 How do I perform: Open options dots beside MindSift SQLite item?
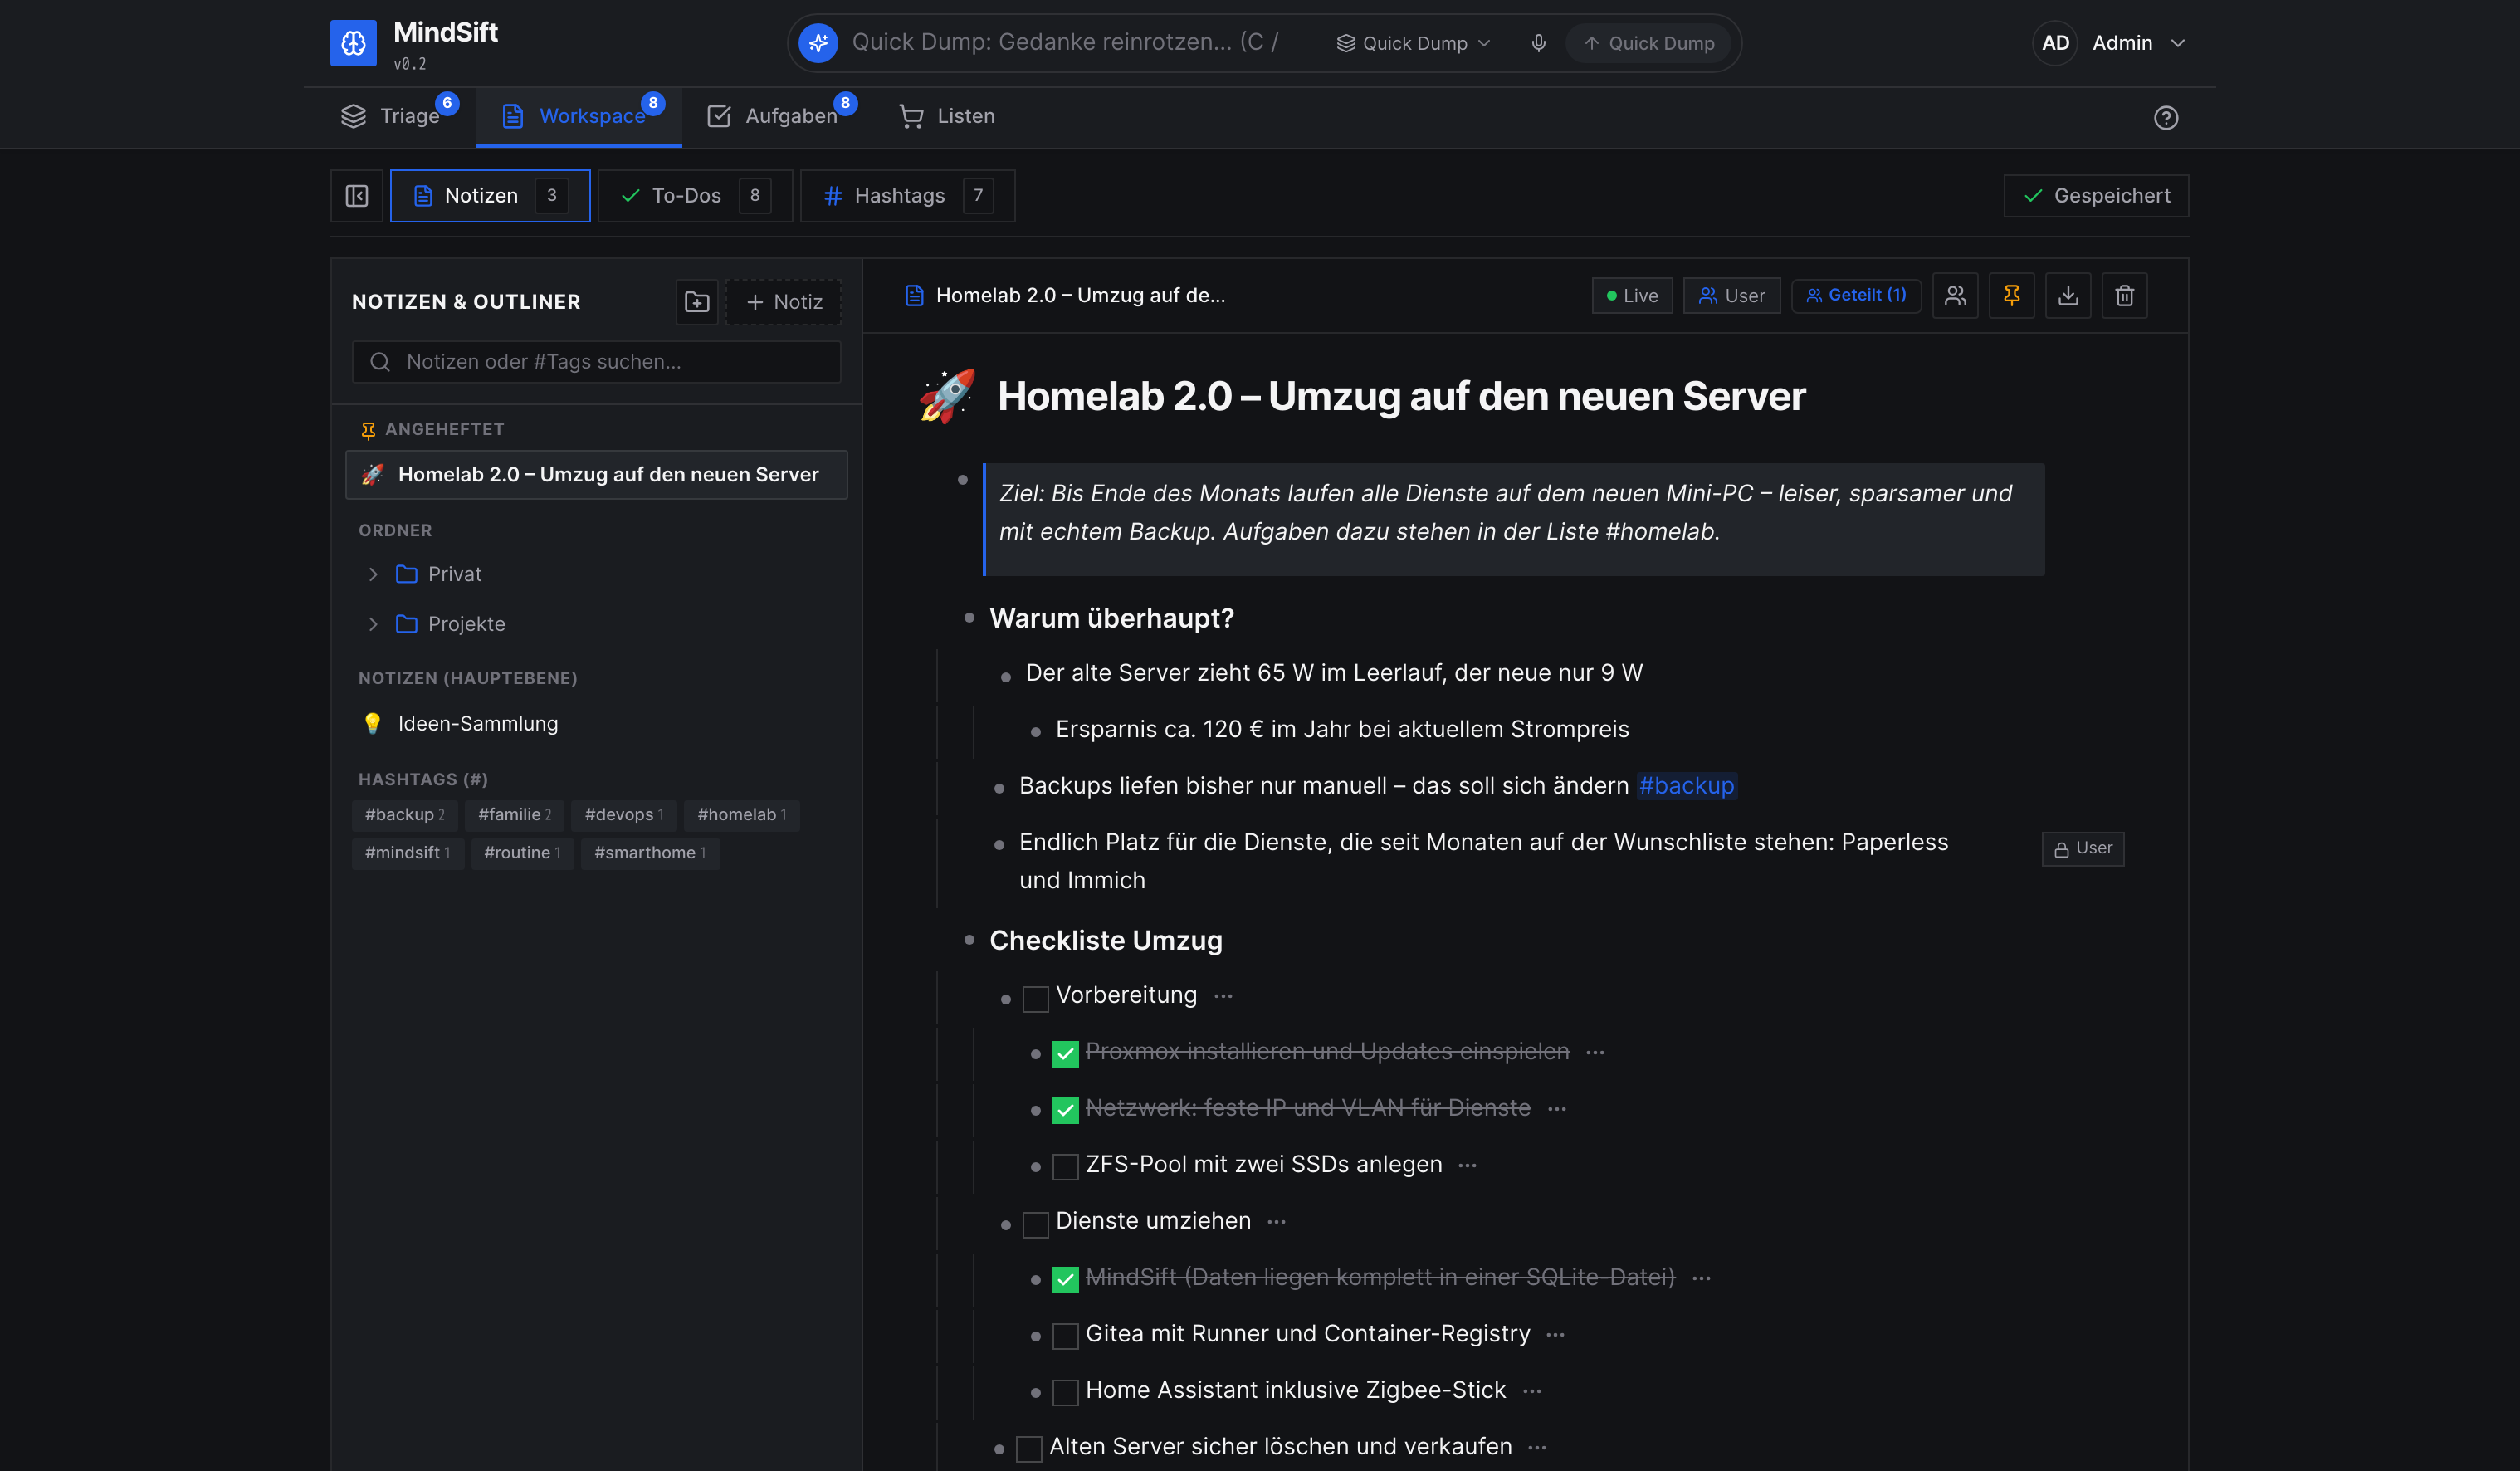coord(1701,1278)
